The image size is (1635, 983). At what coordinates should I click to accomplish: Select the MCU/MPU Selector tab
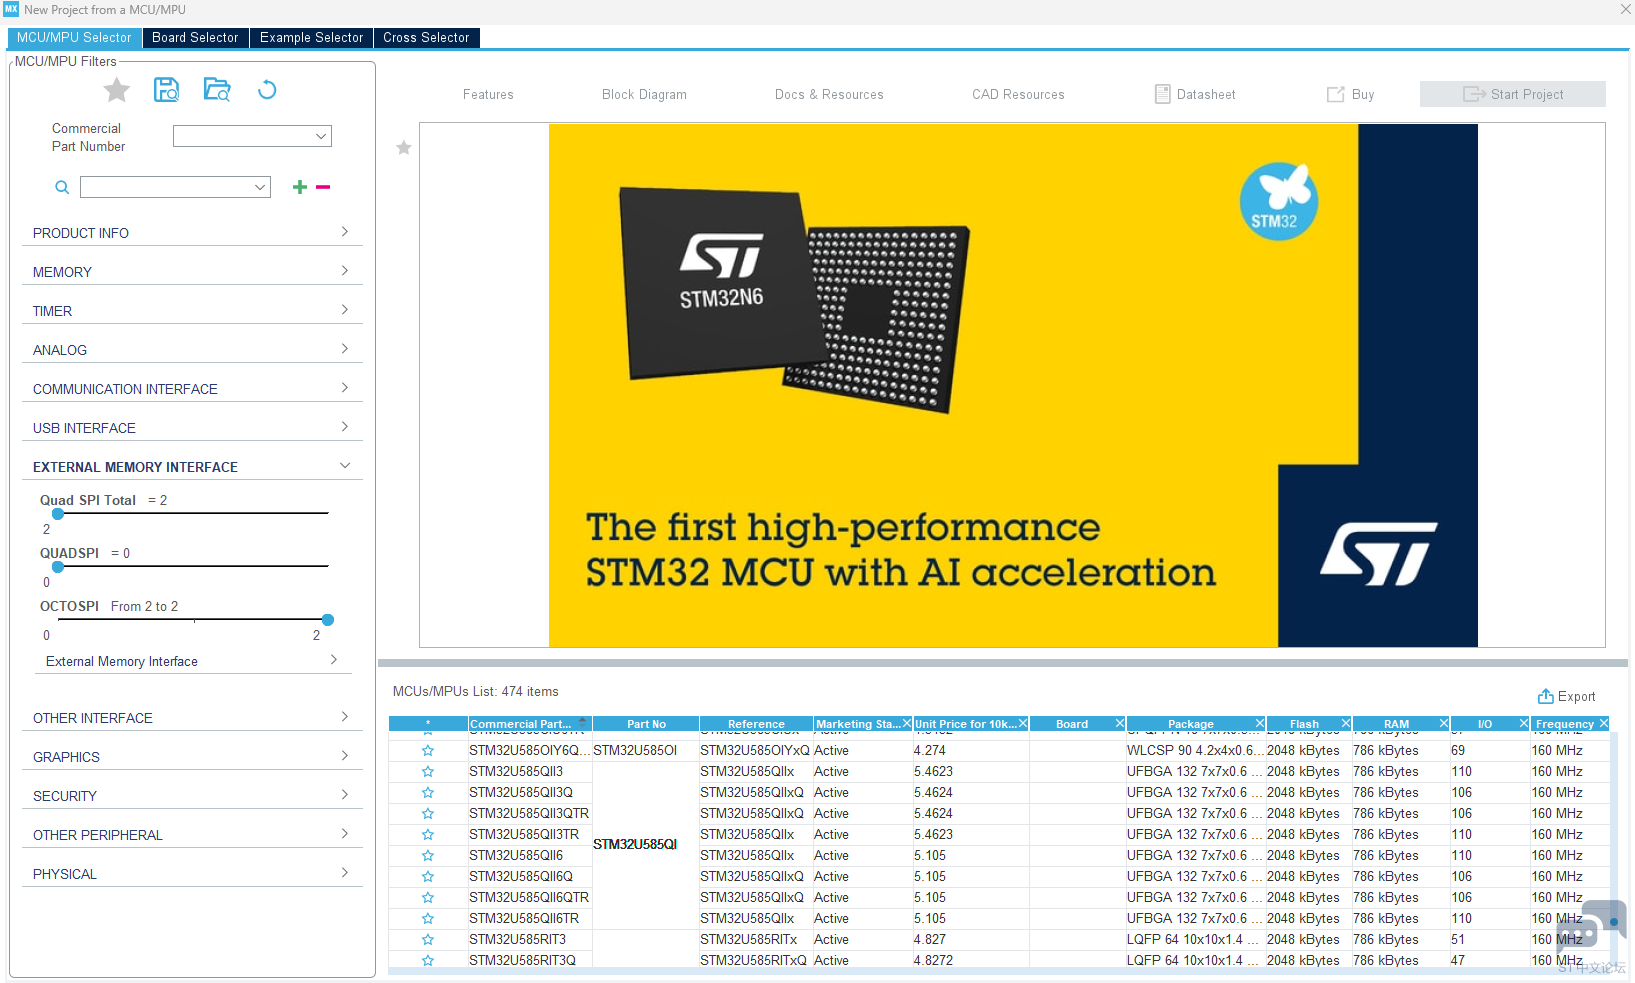pos(74,38)
